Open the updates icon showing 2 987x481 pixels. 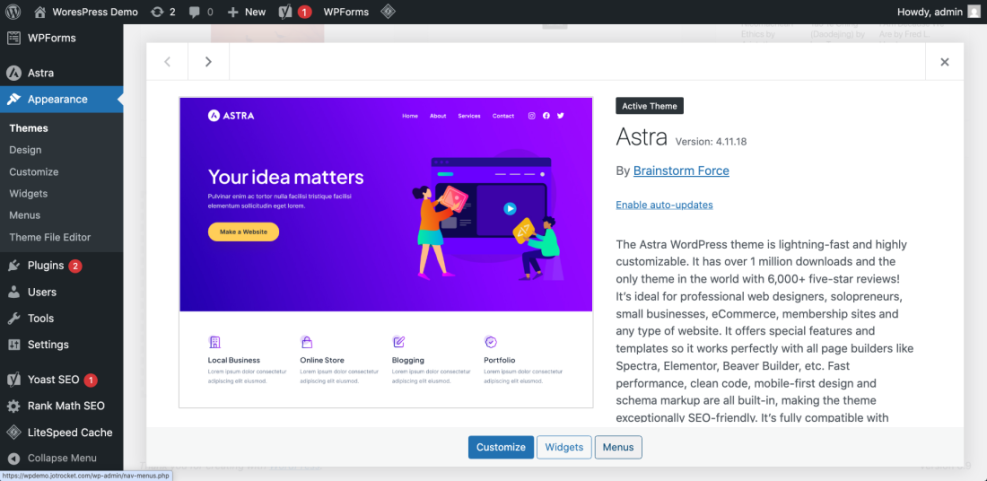click(157, 11)
